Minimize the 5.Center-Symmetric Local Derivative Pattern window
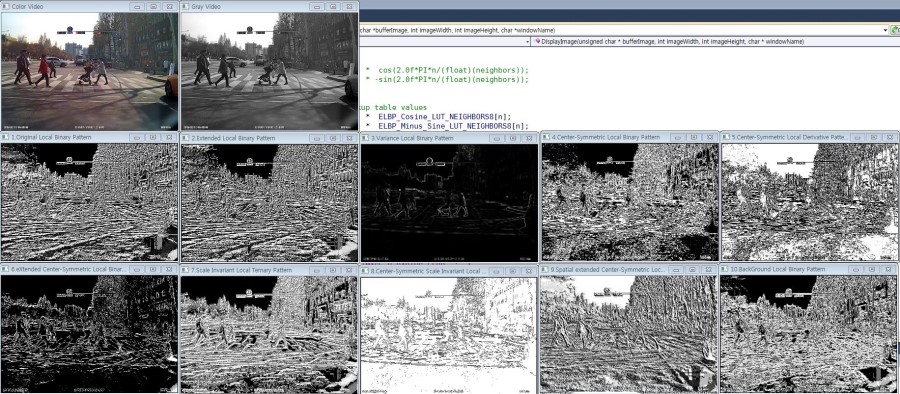Screen dimensions: 900x394 tap(858, 137)
